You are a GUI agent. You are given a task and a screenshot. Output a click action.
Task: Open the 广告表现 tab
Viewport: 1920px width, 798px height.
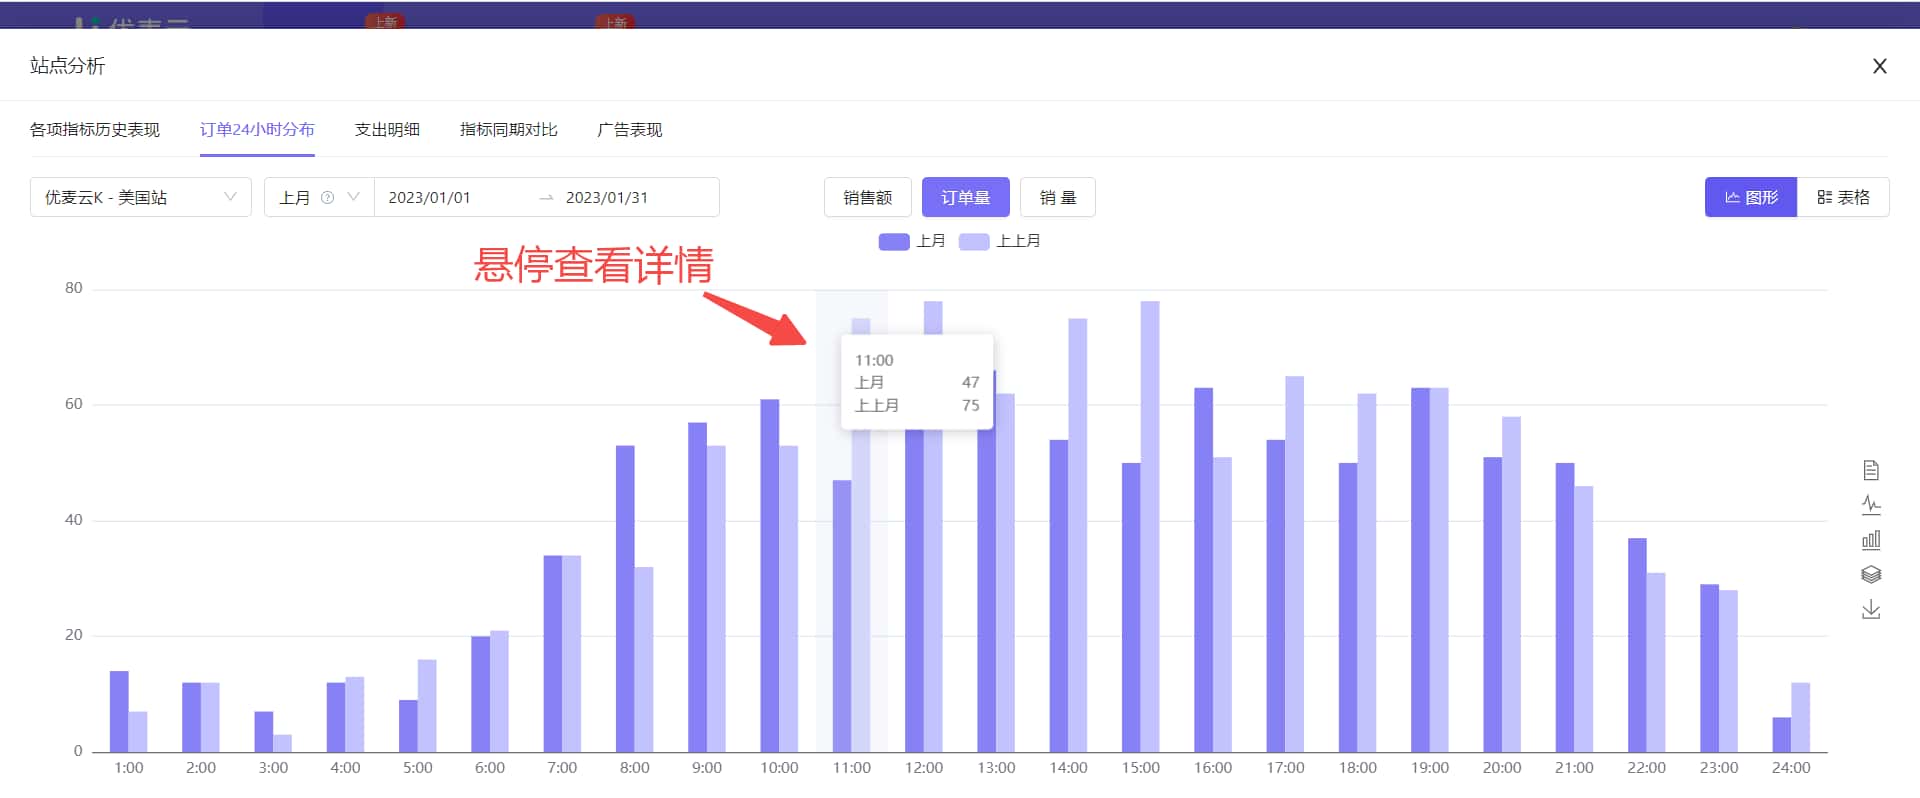pos(629,130)
